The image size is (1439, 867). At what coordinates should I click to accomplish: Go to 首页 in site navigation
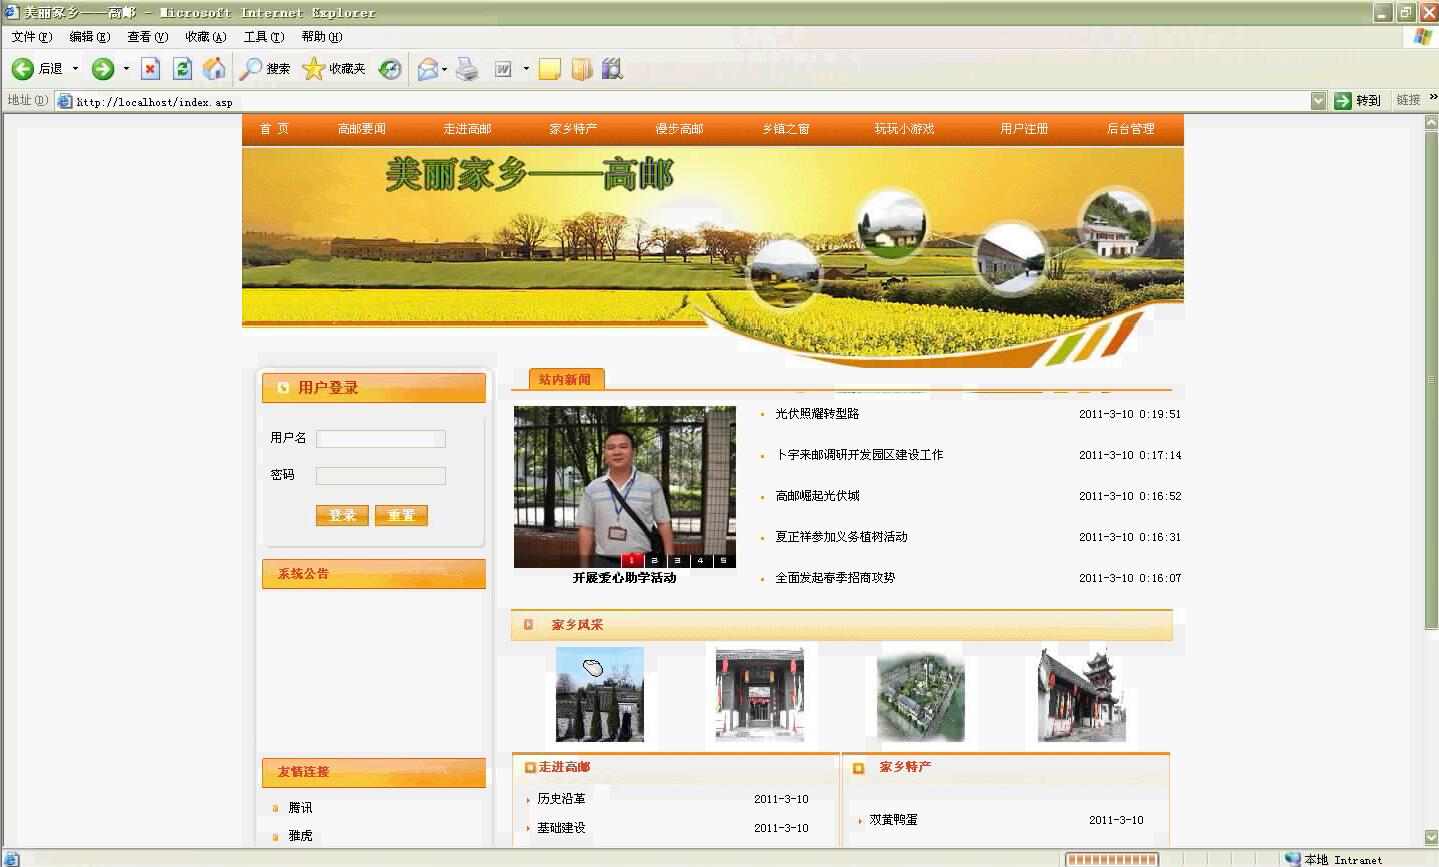[x=274, y=129]
